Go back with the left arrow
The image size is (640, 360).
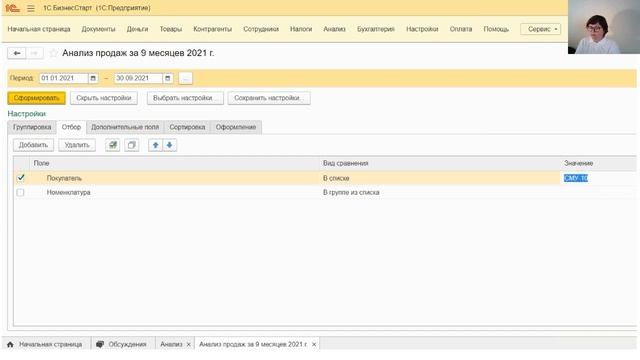[17, 53]
